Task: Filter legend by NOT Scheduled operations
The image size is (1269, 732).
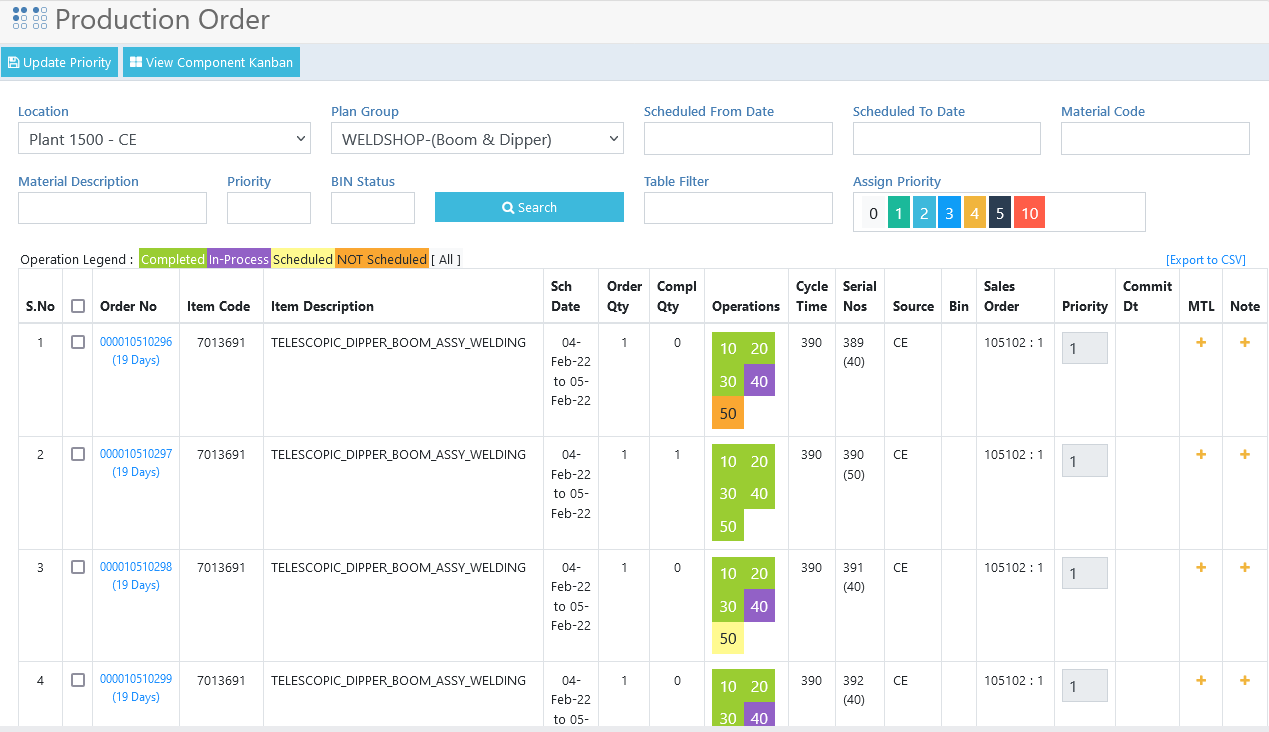Action: [x=382, y=259]
